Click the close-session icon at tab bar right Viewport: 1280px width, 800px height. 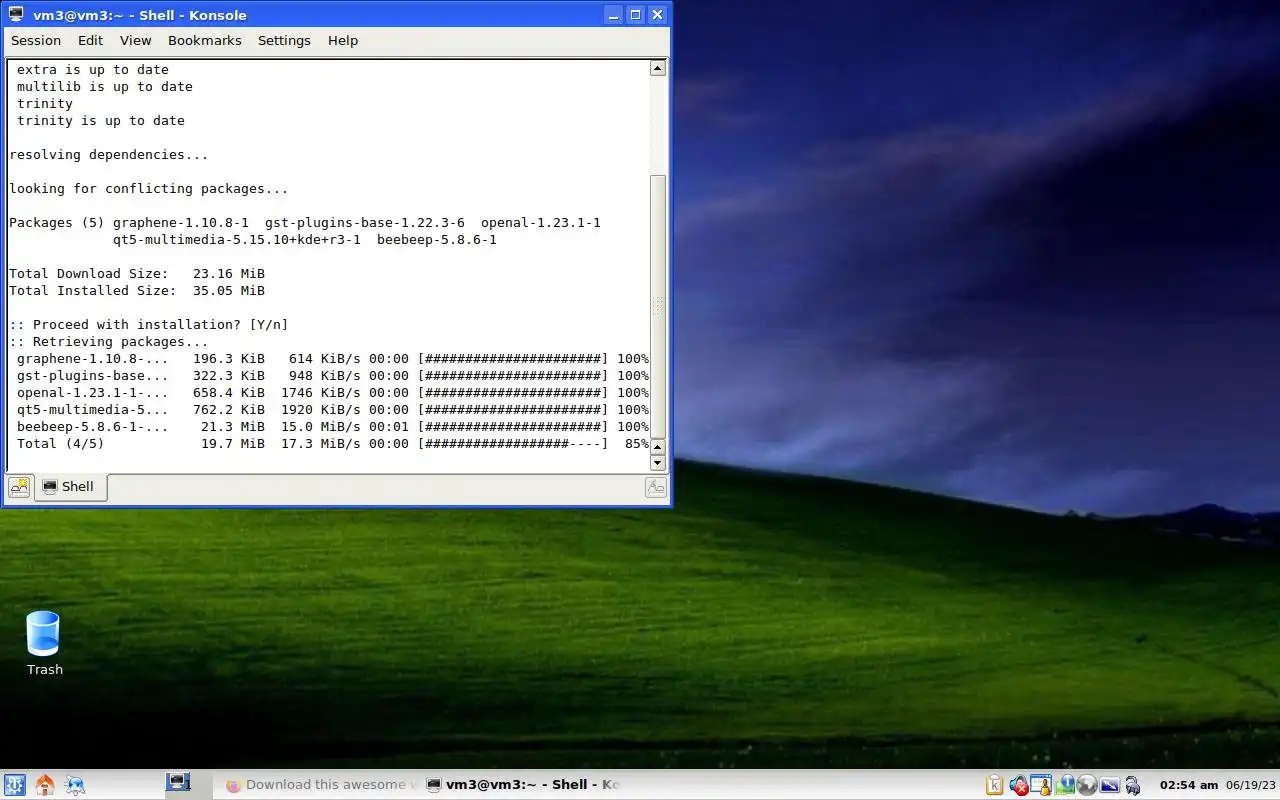(656, 487)
